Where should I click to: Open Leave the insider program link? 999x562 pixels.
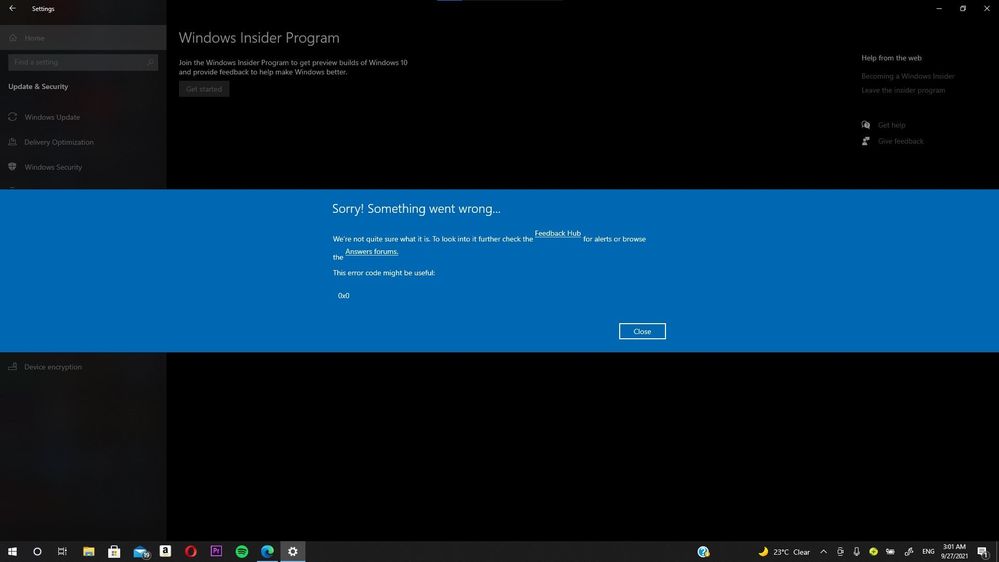tap(903, 90)
